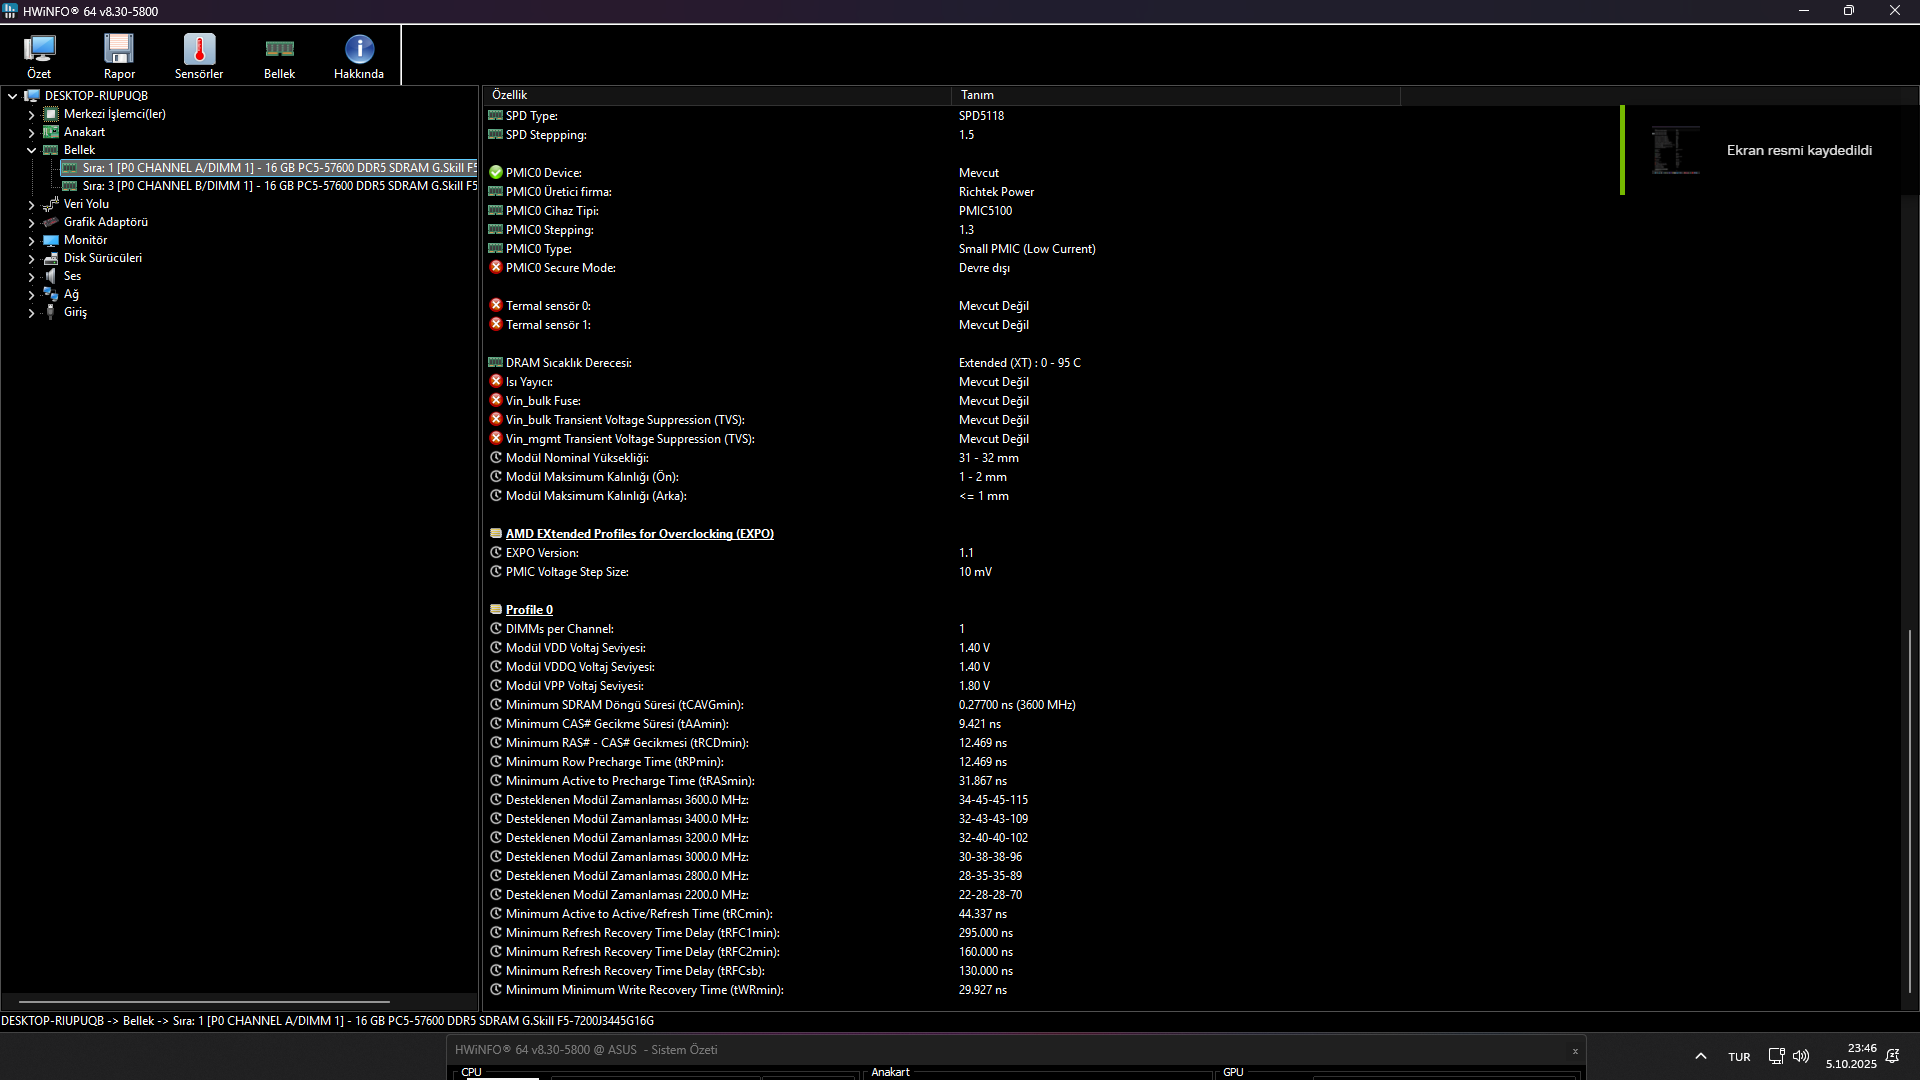Click the Giriş ports tree icon
The height and width of the screenshot is (1080, 1920).
pyautogui.click(x=51, y=312)
